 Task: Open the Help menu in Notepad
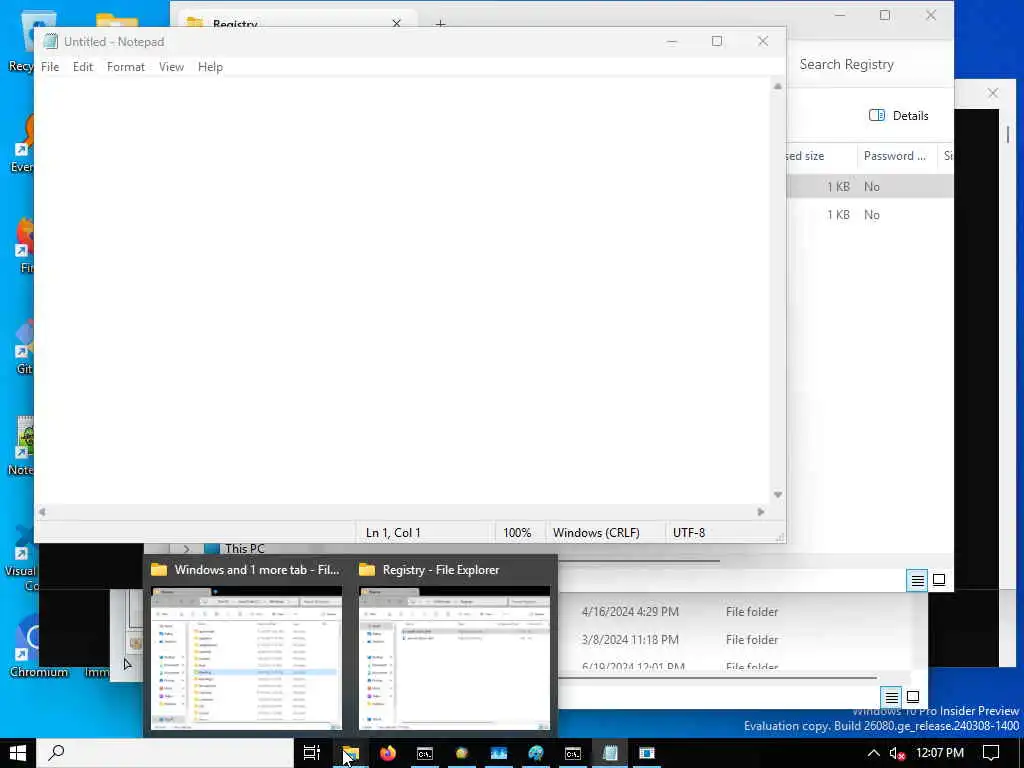coord(210,67)
